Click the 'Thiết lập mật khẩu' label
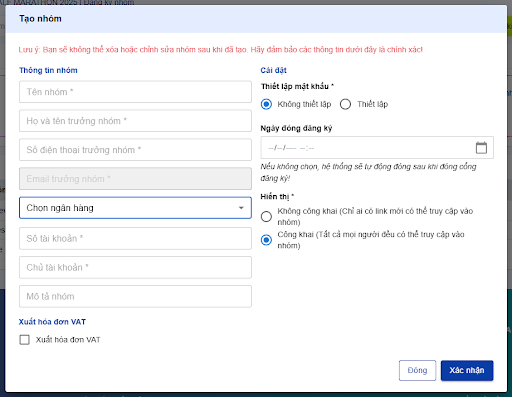Viewport: 512px width, 397px height. 297,86
